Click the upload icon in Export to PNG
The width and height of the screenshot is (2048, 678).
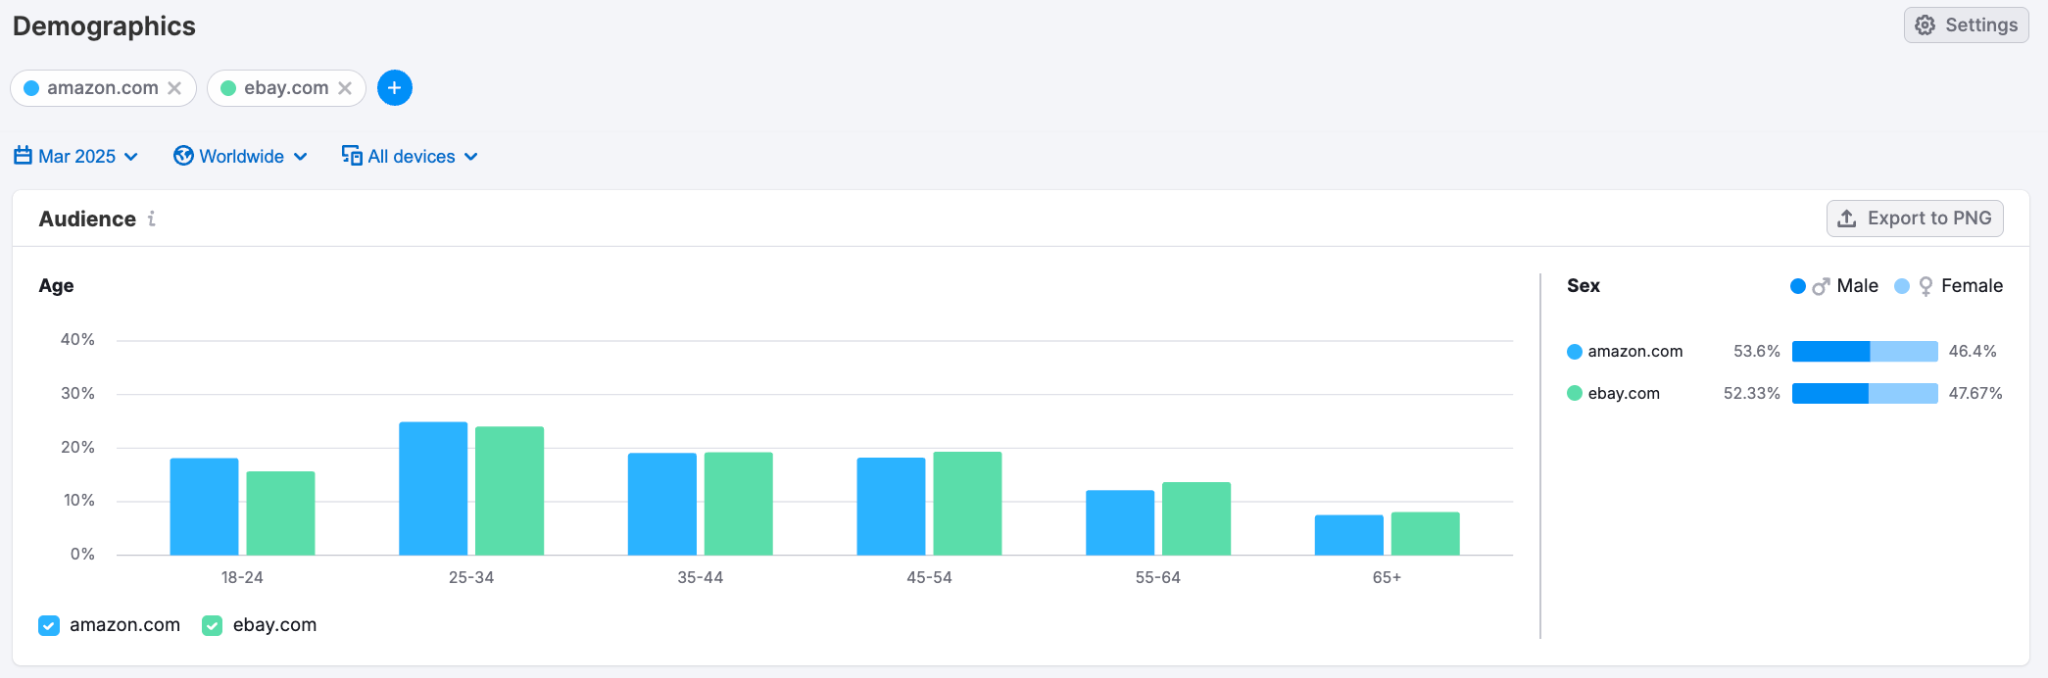coord(1847,218)
